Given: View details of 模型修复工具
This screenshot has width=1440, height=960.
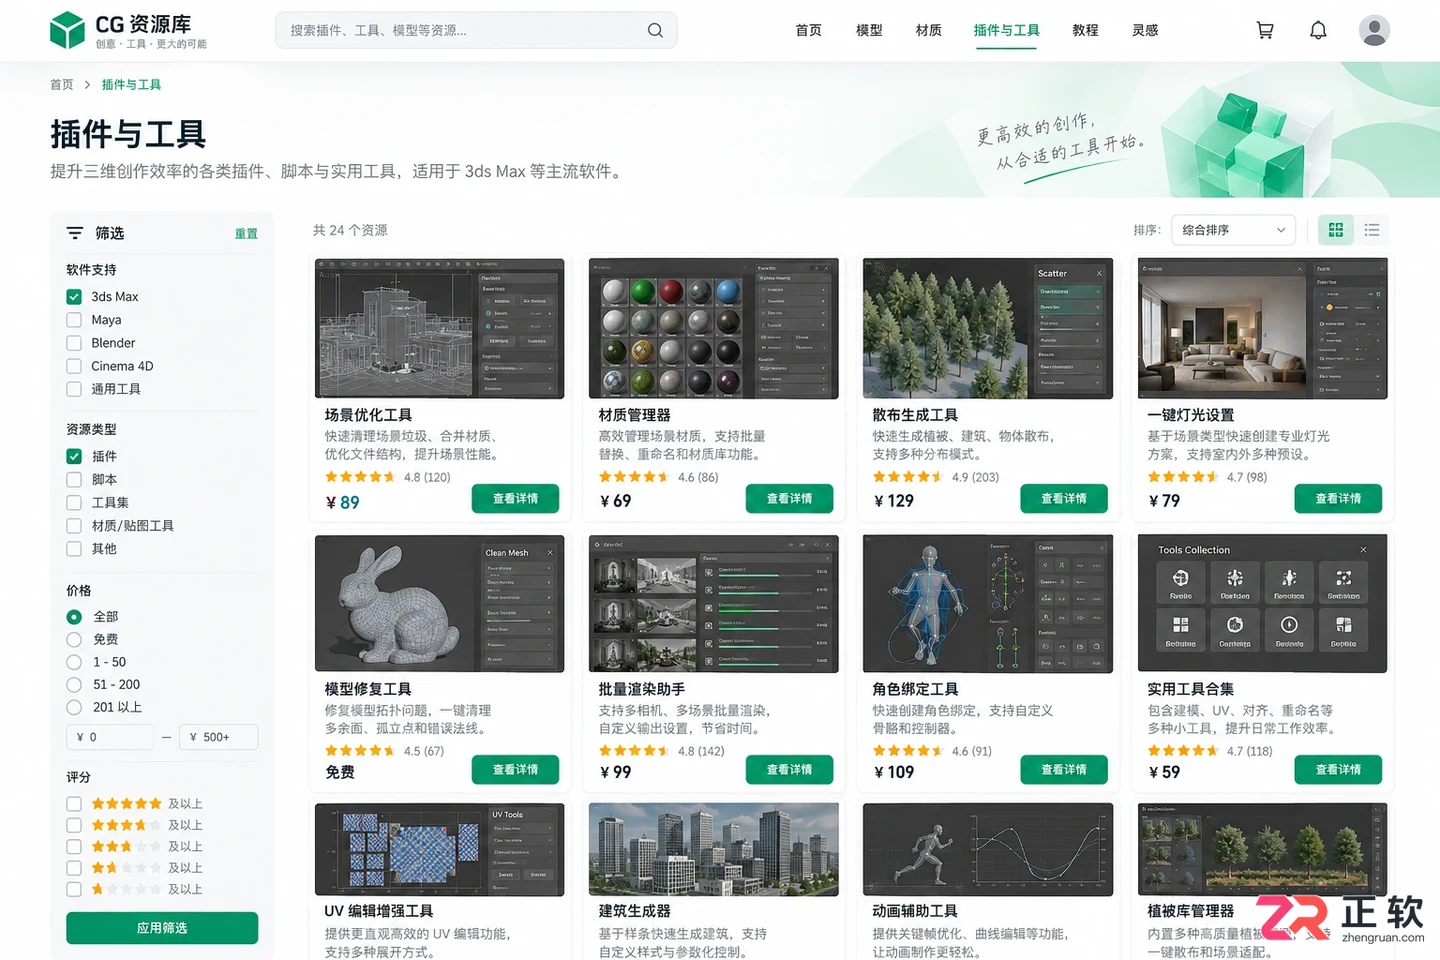Looking at the screenshot, I should pyautogui.click(x=515, y=770).
